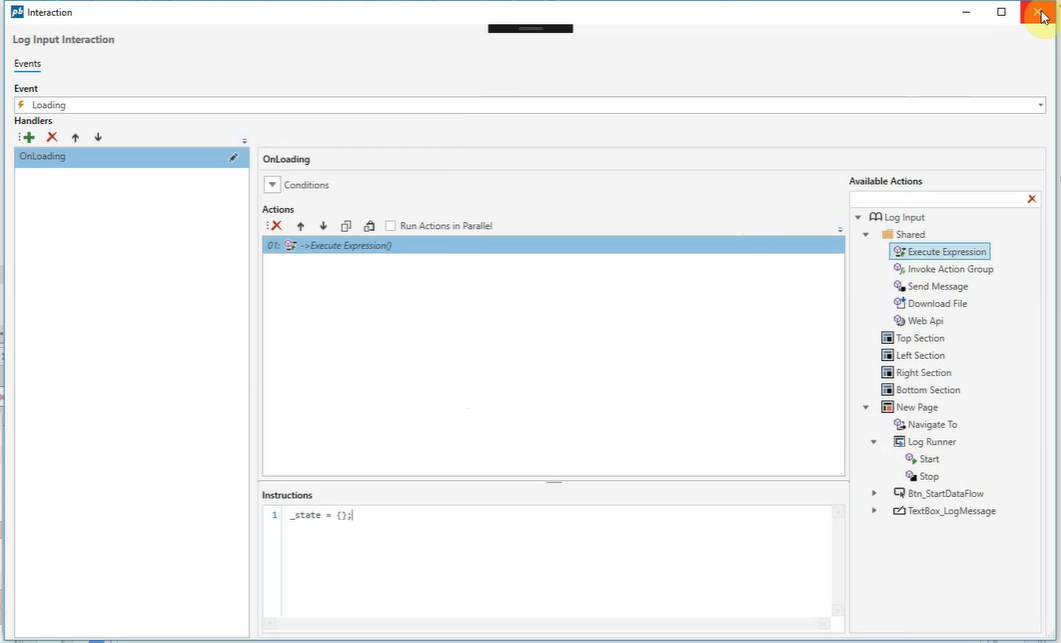The image size is (1061, 643).
Task: Expand the Btn_StartDataFlow tree node
Action: coord(874,493)
